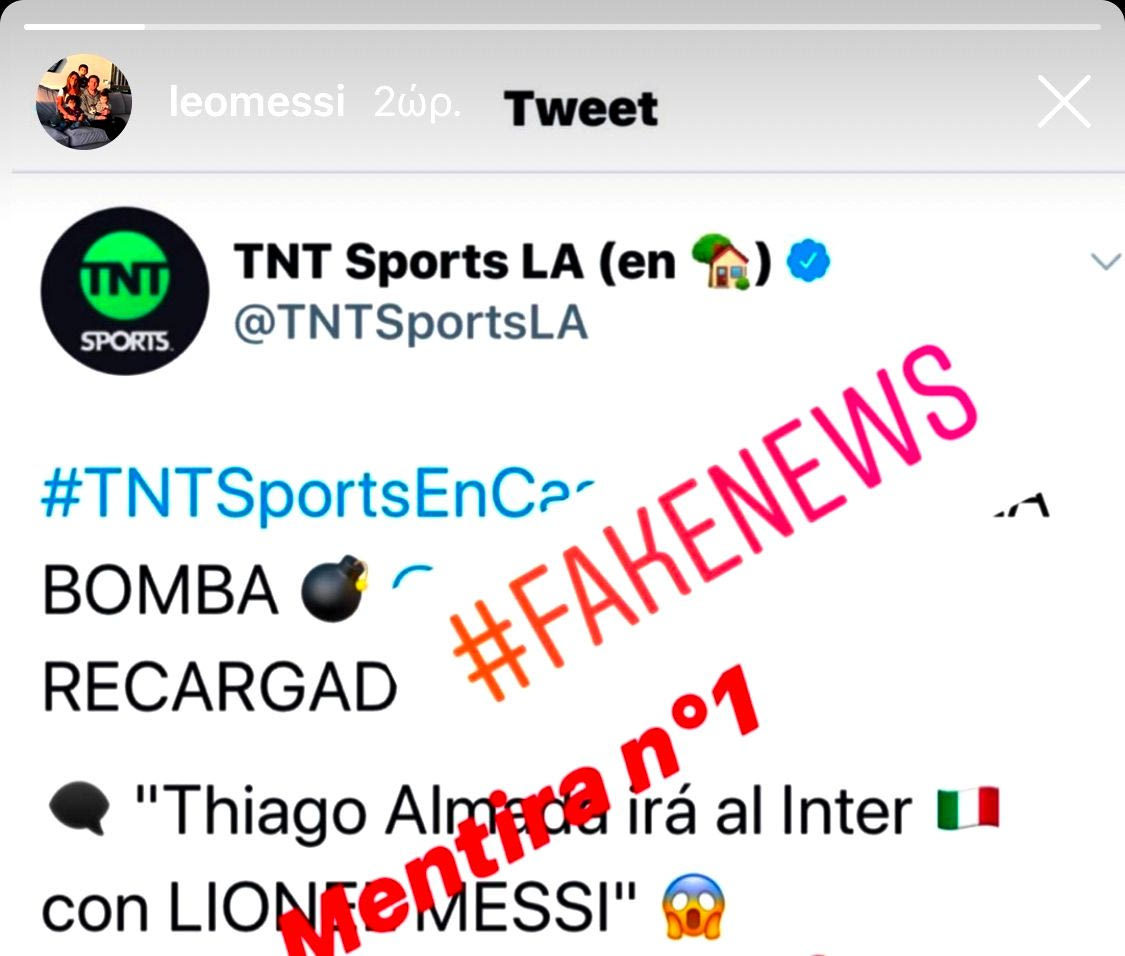Tap the story progress bar
Screen dimensions: 1125x956
(562, 27)
